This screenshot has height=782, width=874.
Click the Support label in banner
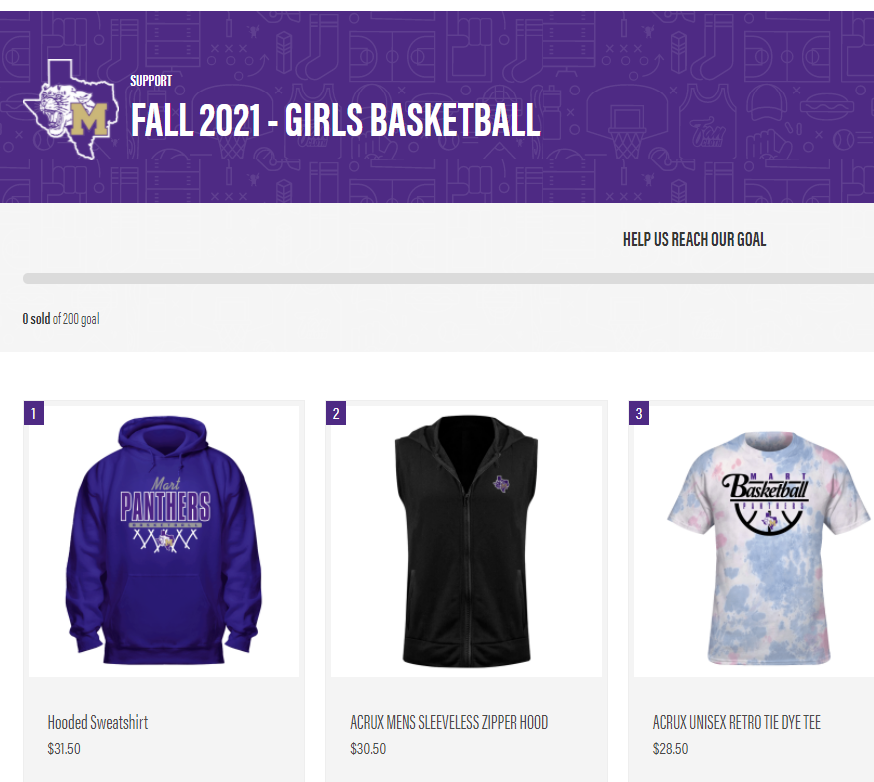click(151, 81)
